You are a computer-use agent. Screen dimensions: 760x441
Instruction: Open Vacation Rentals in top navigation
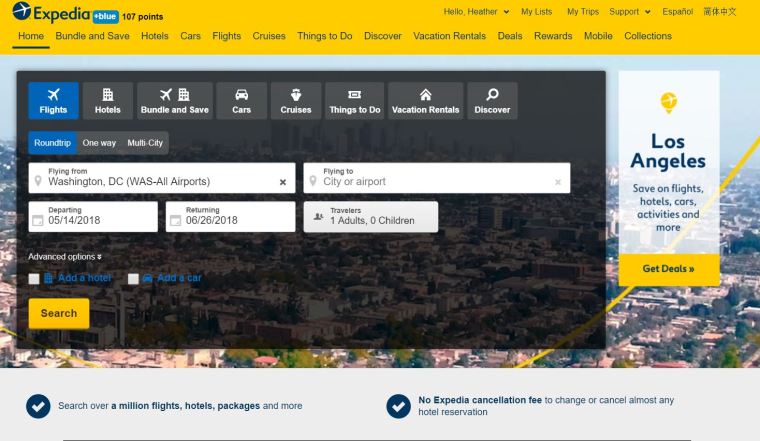click(449, 36)
